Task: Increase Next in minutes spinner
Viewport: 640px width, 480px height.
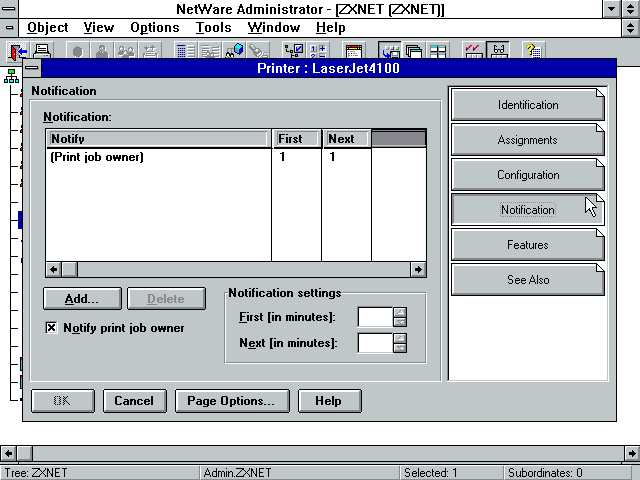Action: click(400, 338)
